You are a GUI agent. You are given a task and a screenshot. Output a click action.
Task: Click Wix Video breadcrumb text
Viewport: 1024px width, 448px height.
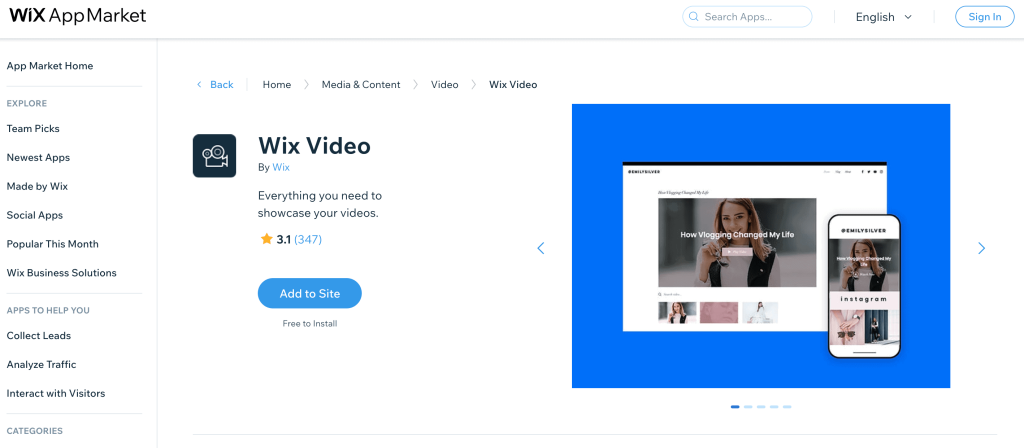click(x=513, y=85)
